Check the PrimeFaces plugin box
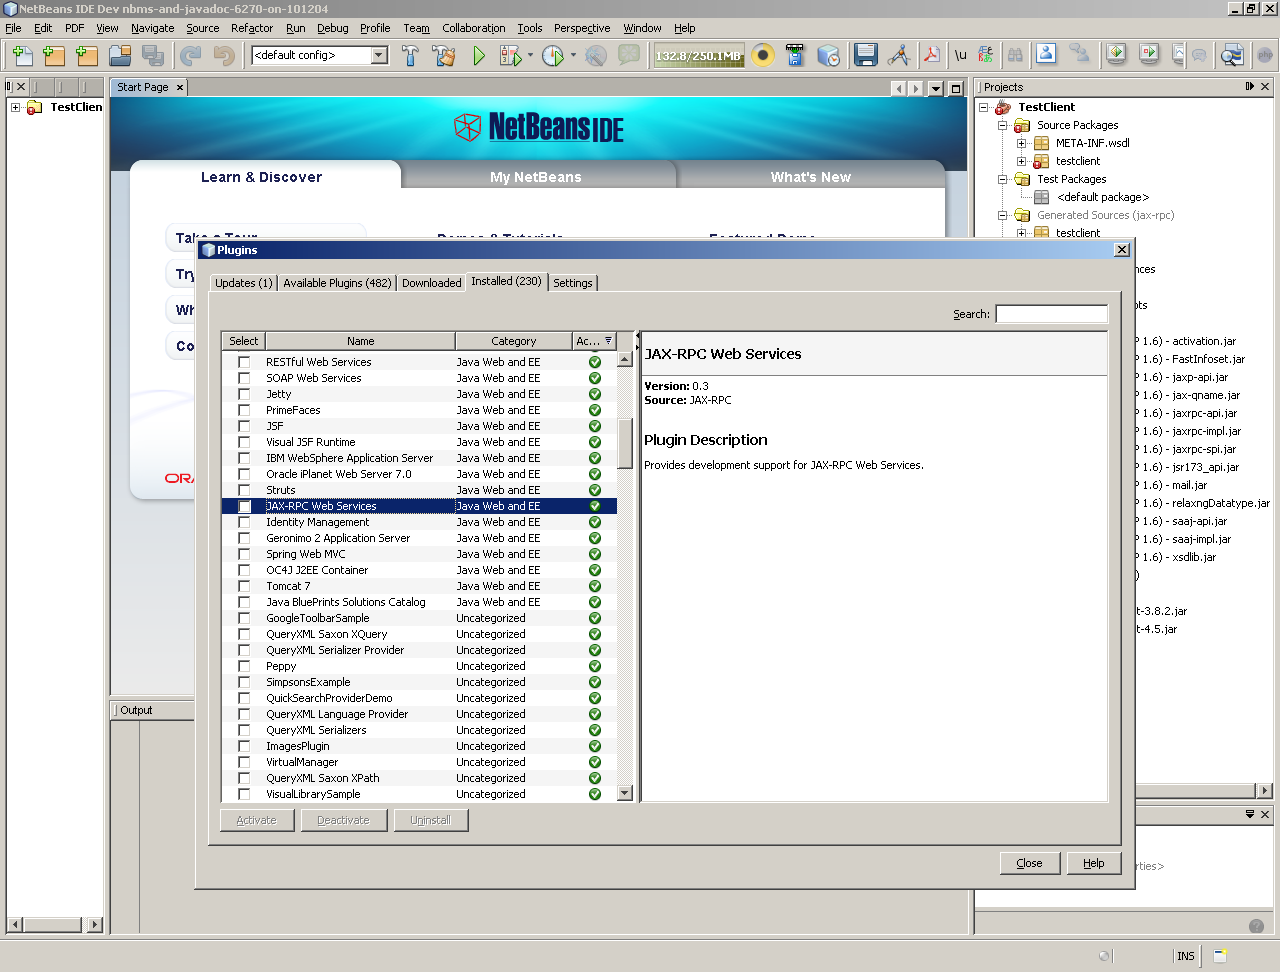The width and height of the screenshot is (1280, 973). click(244, 410)
